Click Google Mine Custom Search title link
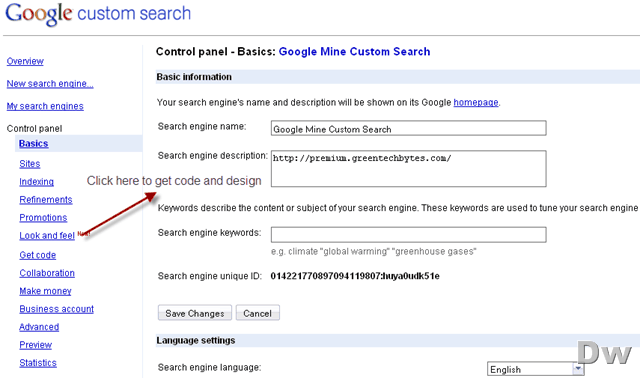 (354, 52)
